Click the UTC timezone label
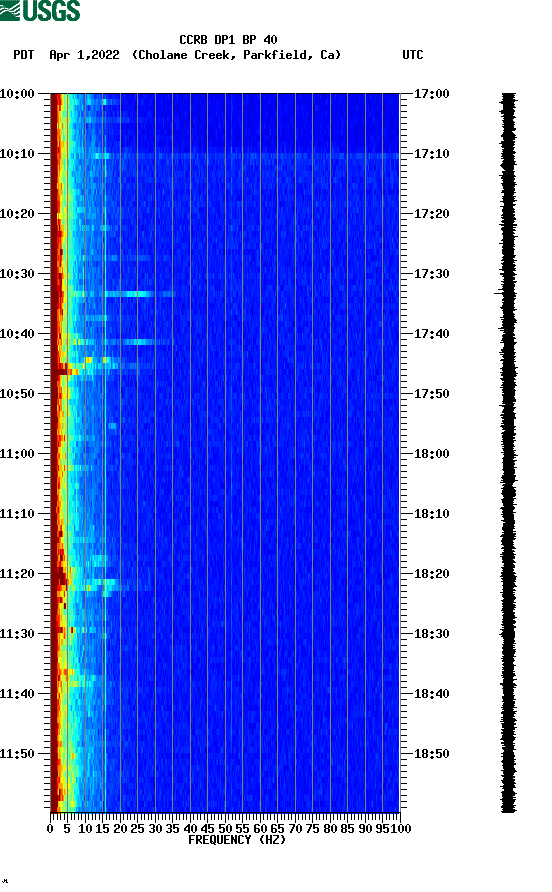The height and width of the screenshot is (892, 552). [x=413, y=55]
